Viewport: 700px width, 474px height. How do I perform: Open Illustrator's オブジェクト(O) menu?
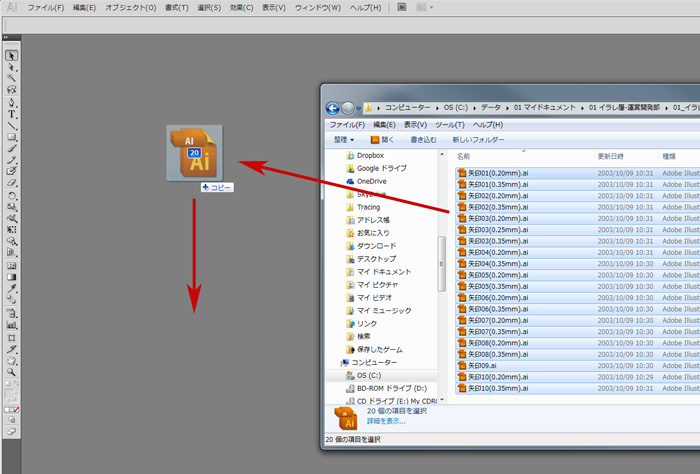coord(131,8)
